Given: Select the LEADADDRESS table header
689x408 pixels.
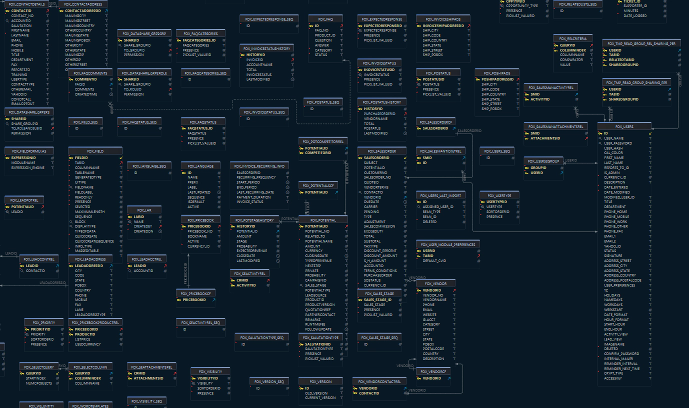Looking at the screenshot, I should point(90,259).
